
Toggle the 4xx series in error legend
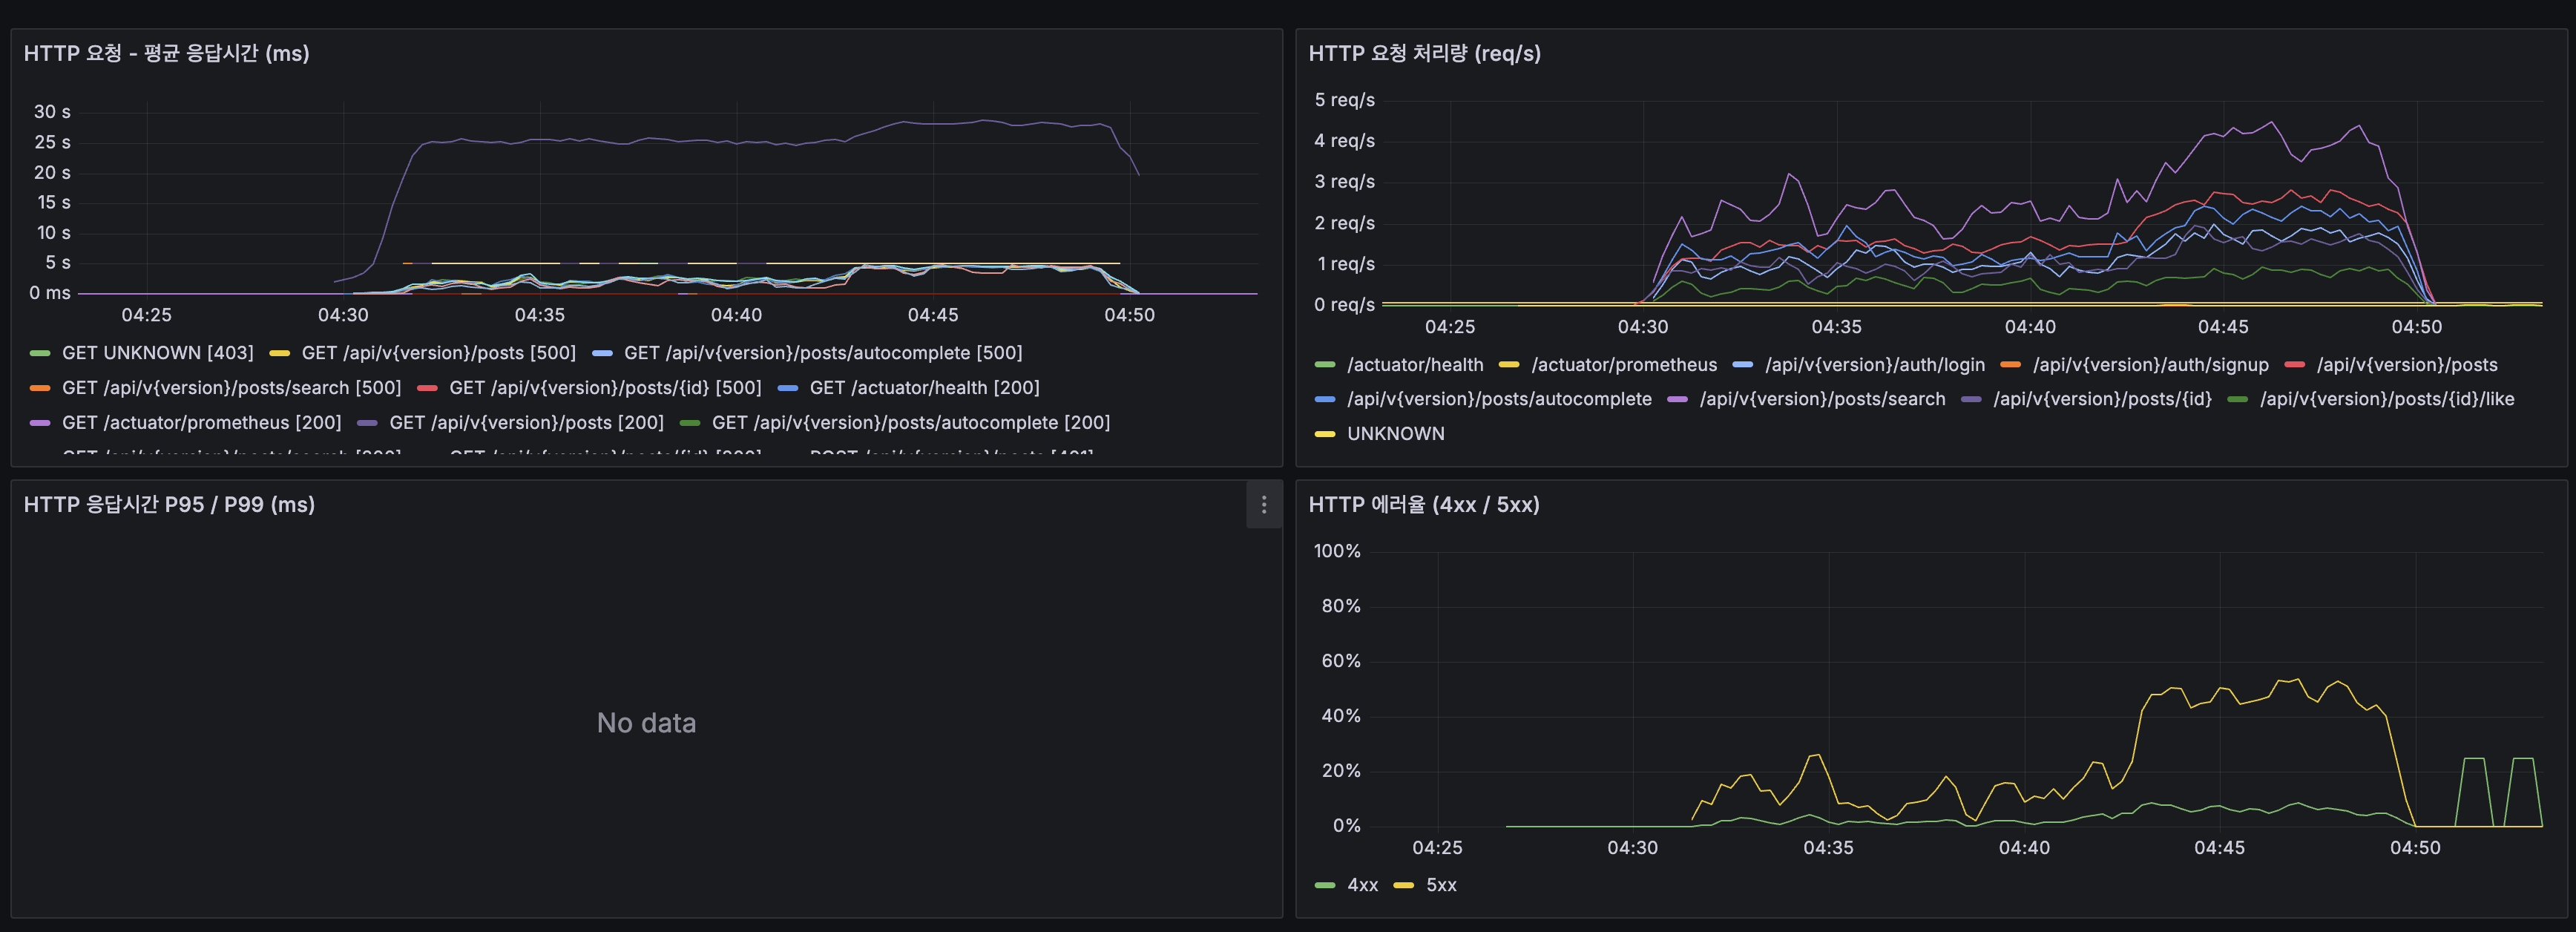pos(1362,885)
